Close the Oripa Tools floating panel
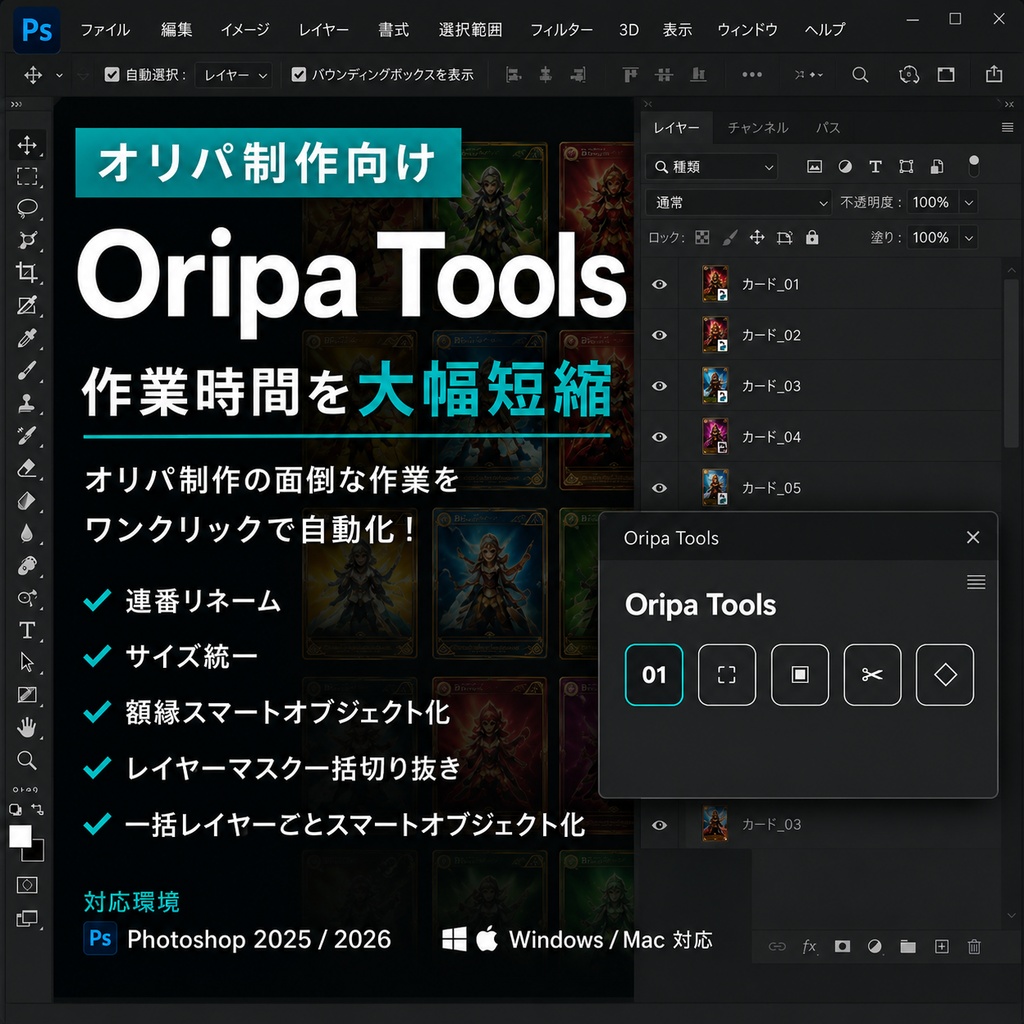This screenshot has height=1024, width=1024. (972, 537)
